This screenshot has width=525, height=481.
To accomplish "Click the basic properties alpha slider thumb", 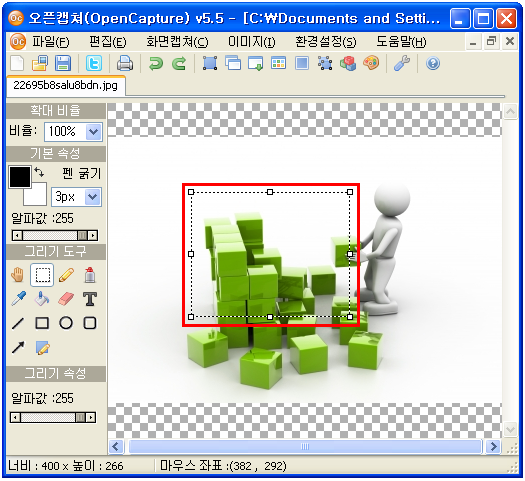I will (x=82, y=235).
